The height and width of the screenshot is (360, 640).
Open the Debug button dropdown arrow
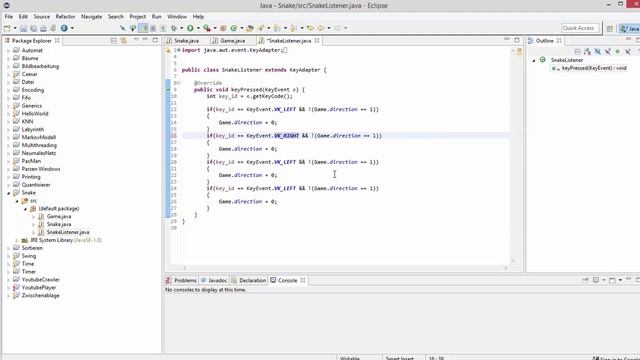tap(182, 28)
